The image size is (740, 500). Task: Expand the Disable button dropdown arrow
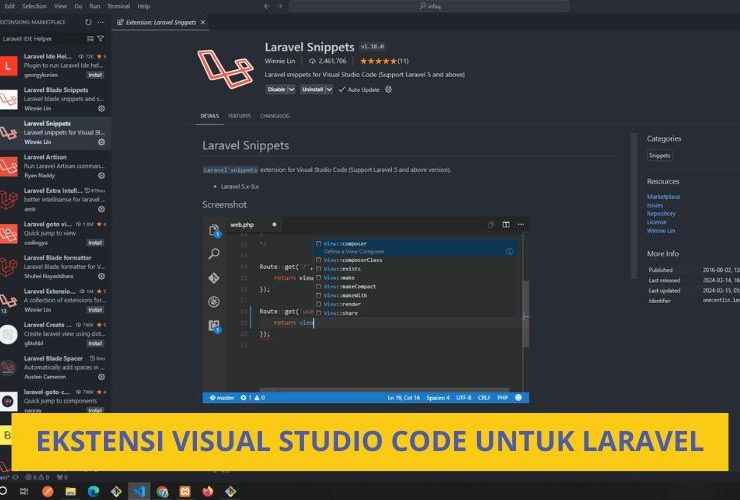[291, 89]
